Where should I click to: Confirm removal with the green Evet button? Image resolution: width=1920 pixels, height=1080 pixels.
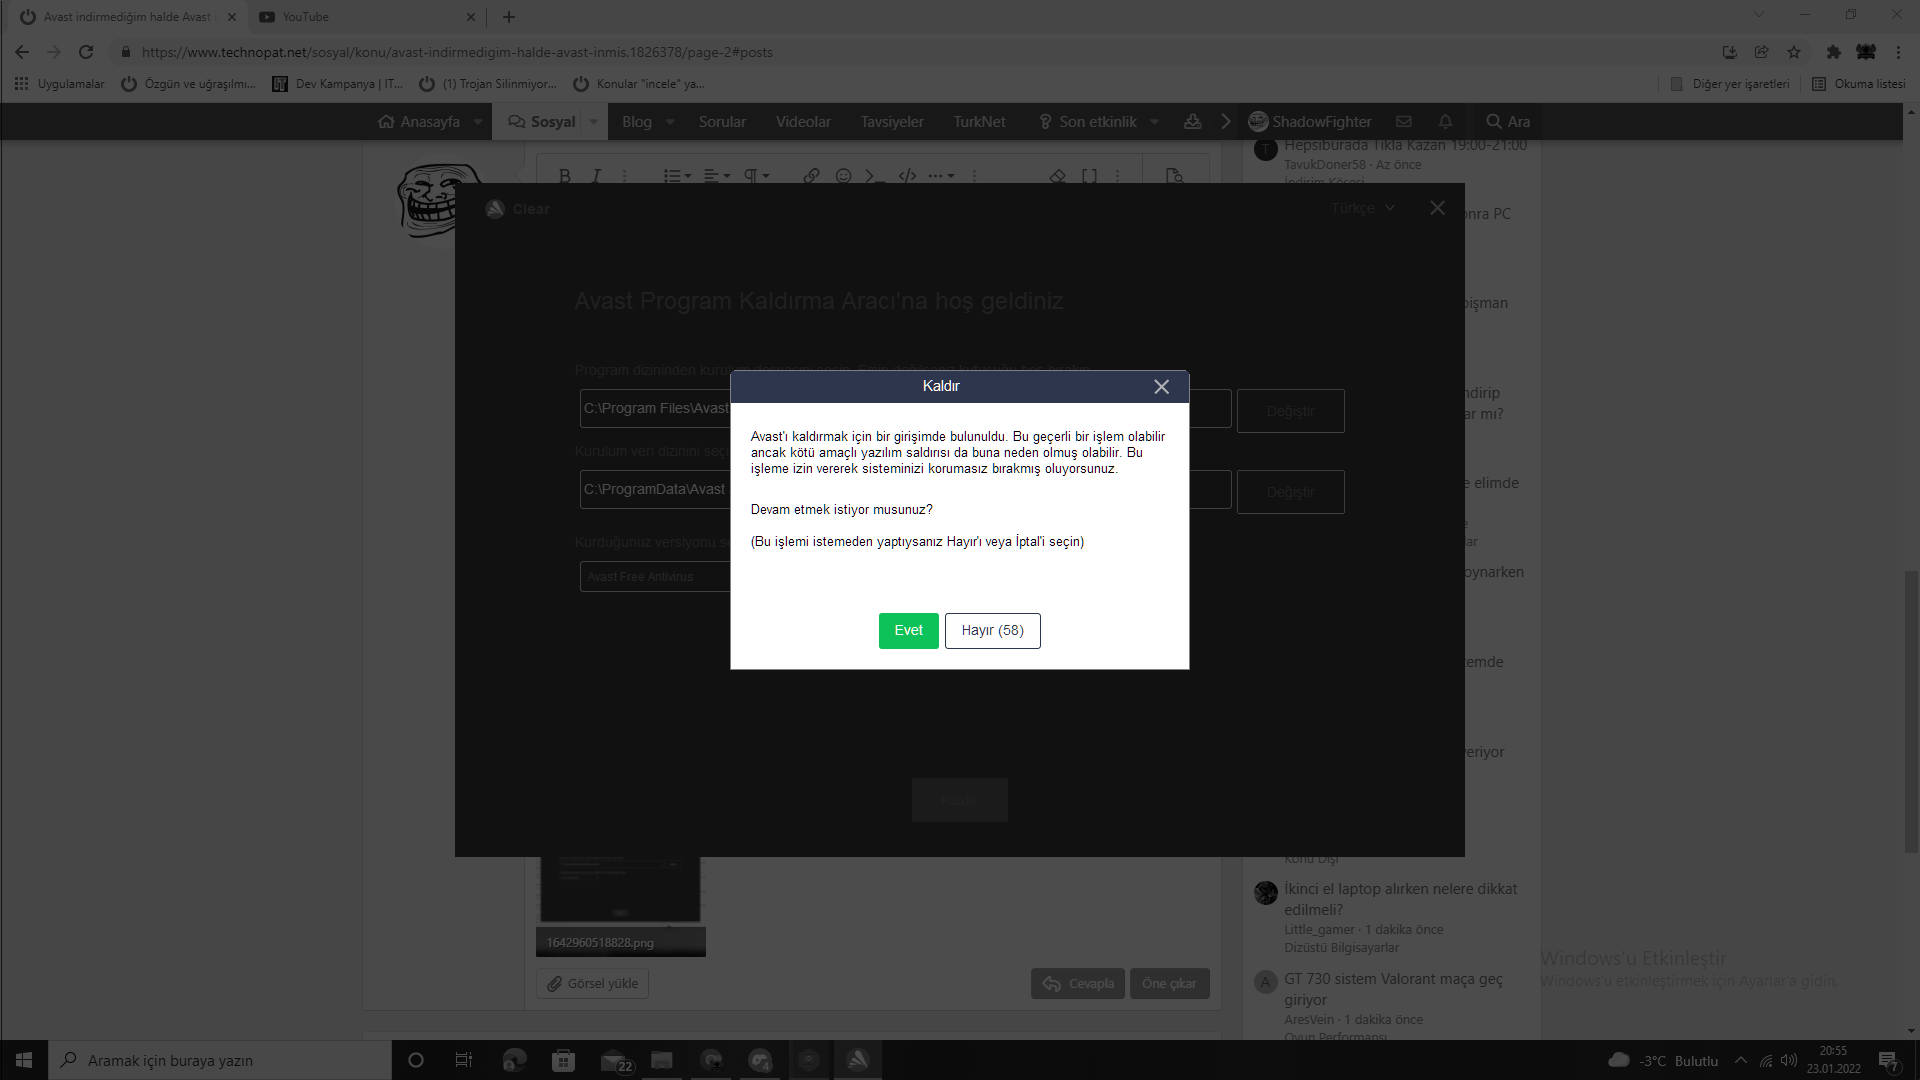point(908,630)
